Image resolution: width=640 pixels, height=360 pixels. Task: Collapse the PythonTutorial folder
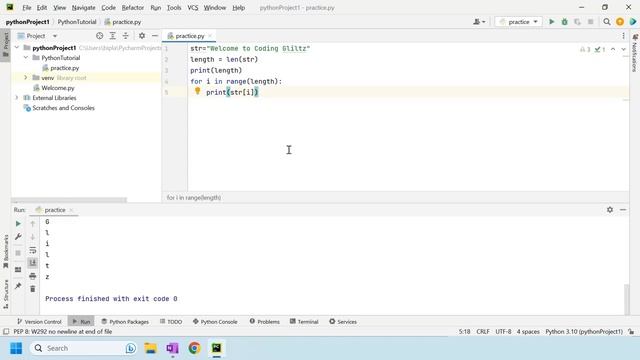point(26,58)
